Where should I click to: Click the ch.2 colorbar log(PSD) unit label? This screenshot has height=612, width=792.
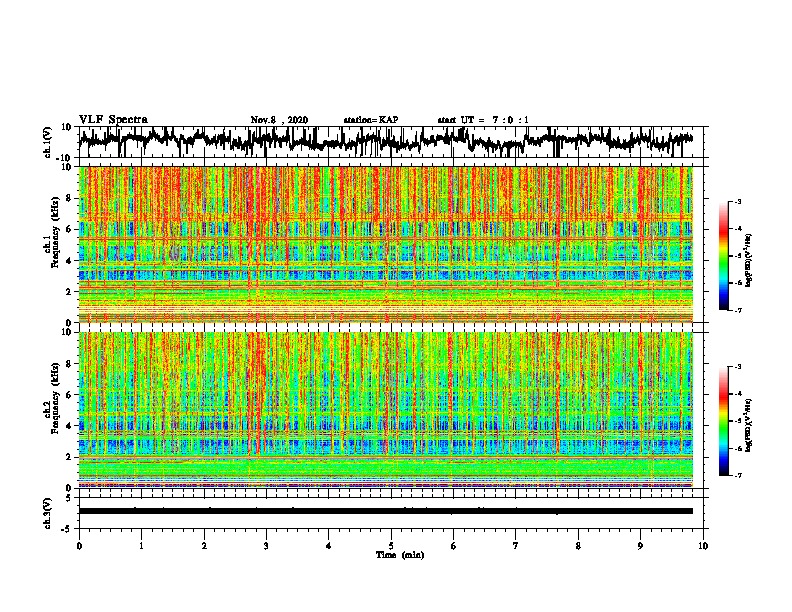coord(750,425)
